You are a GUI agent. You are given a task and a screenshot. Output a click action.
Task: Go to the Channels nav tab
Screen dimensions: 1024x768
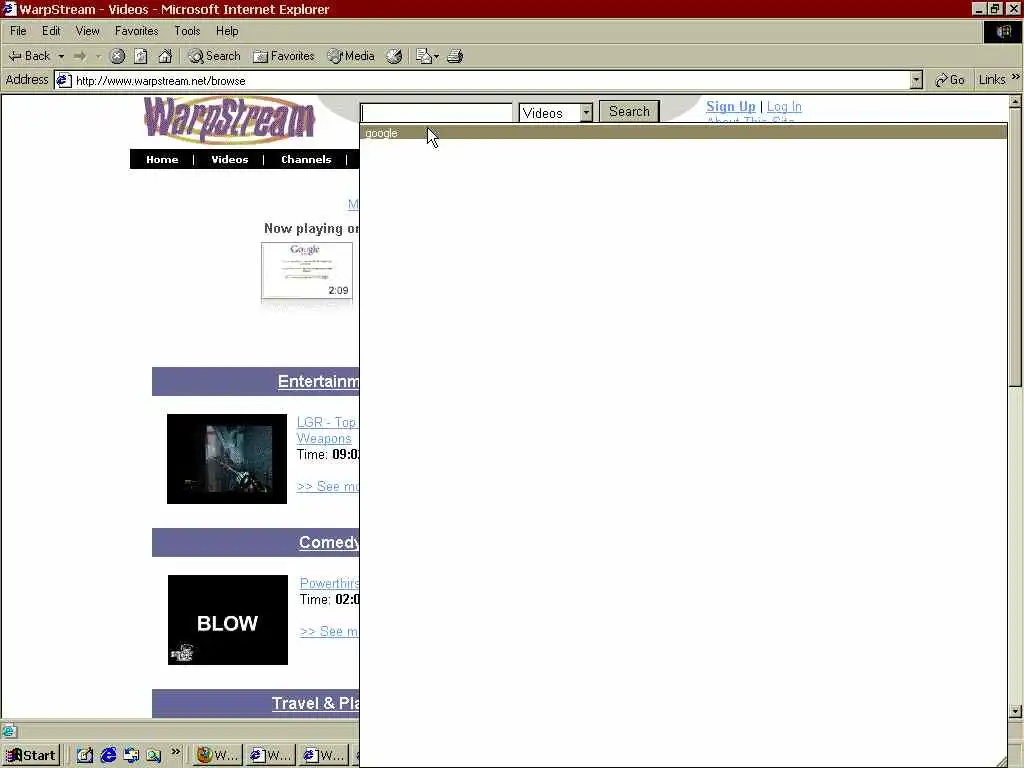306,159
